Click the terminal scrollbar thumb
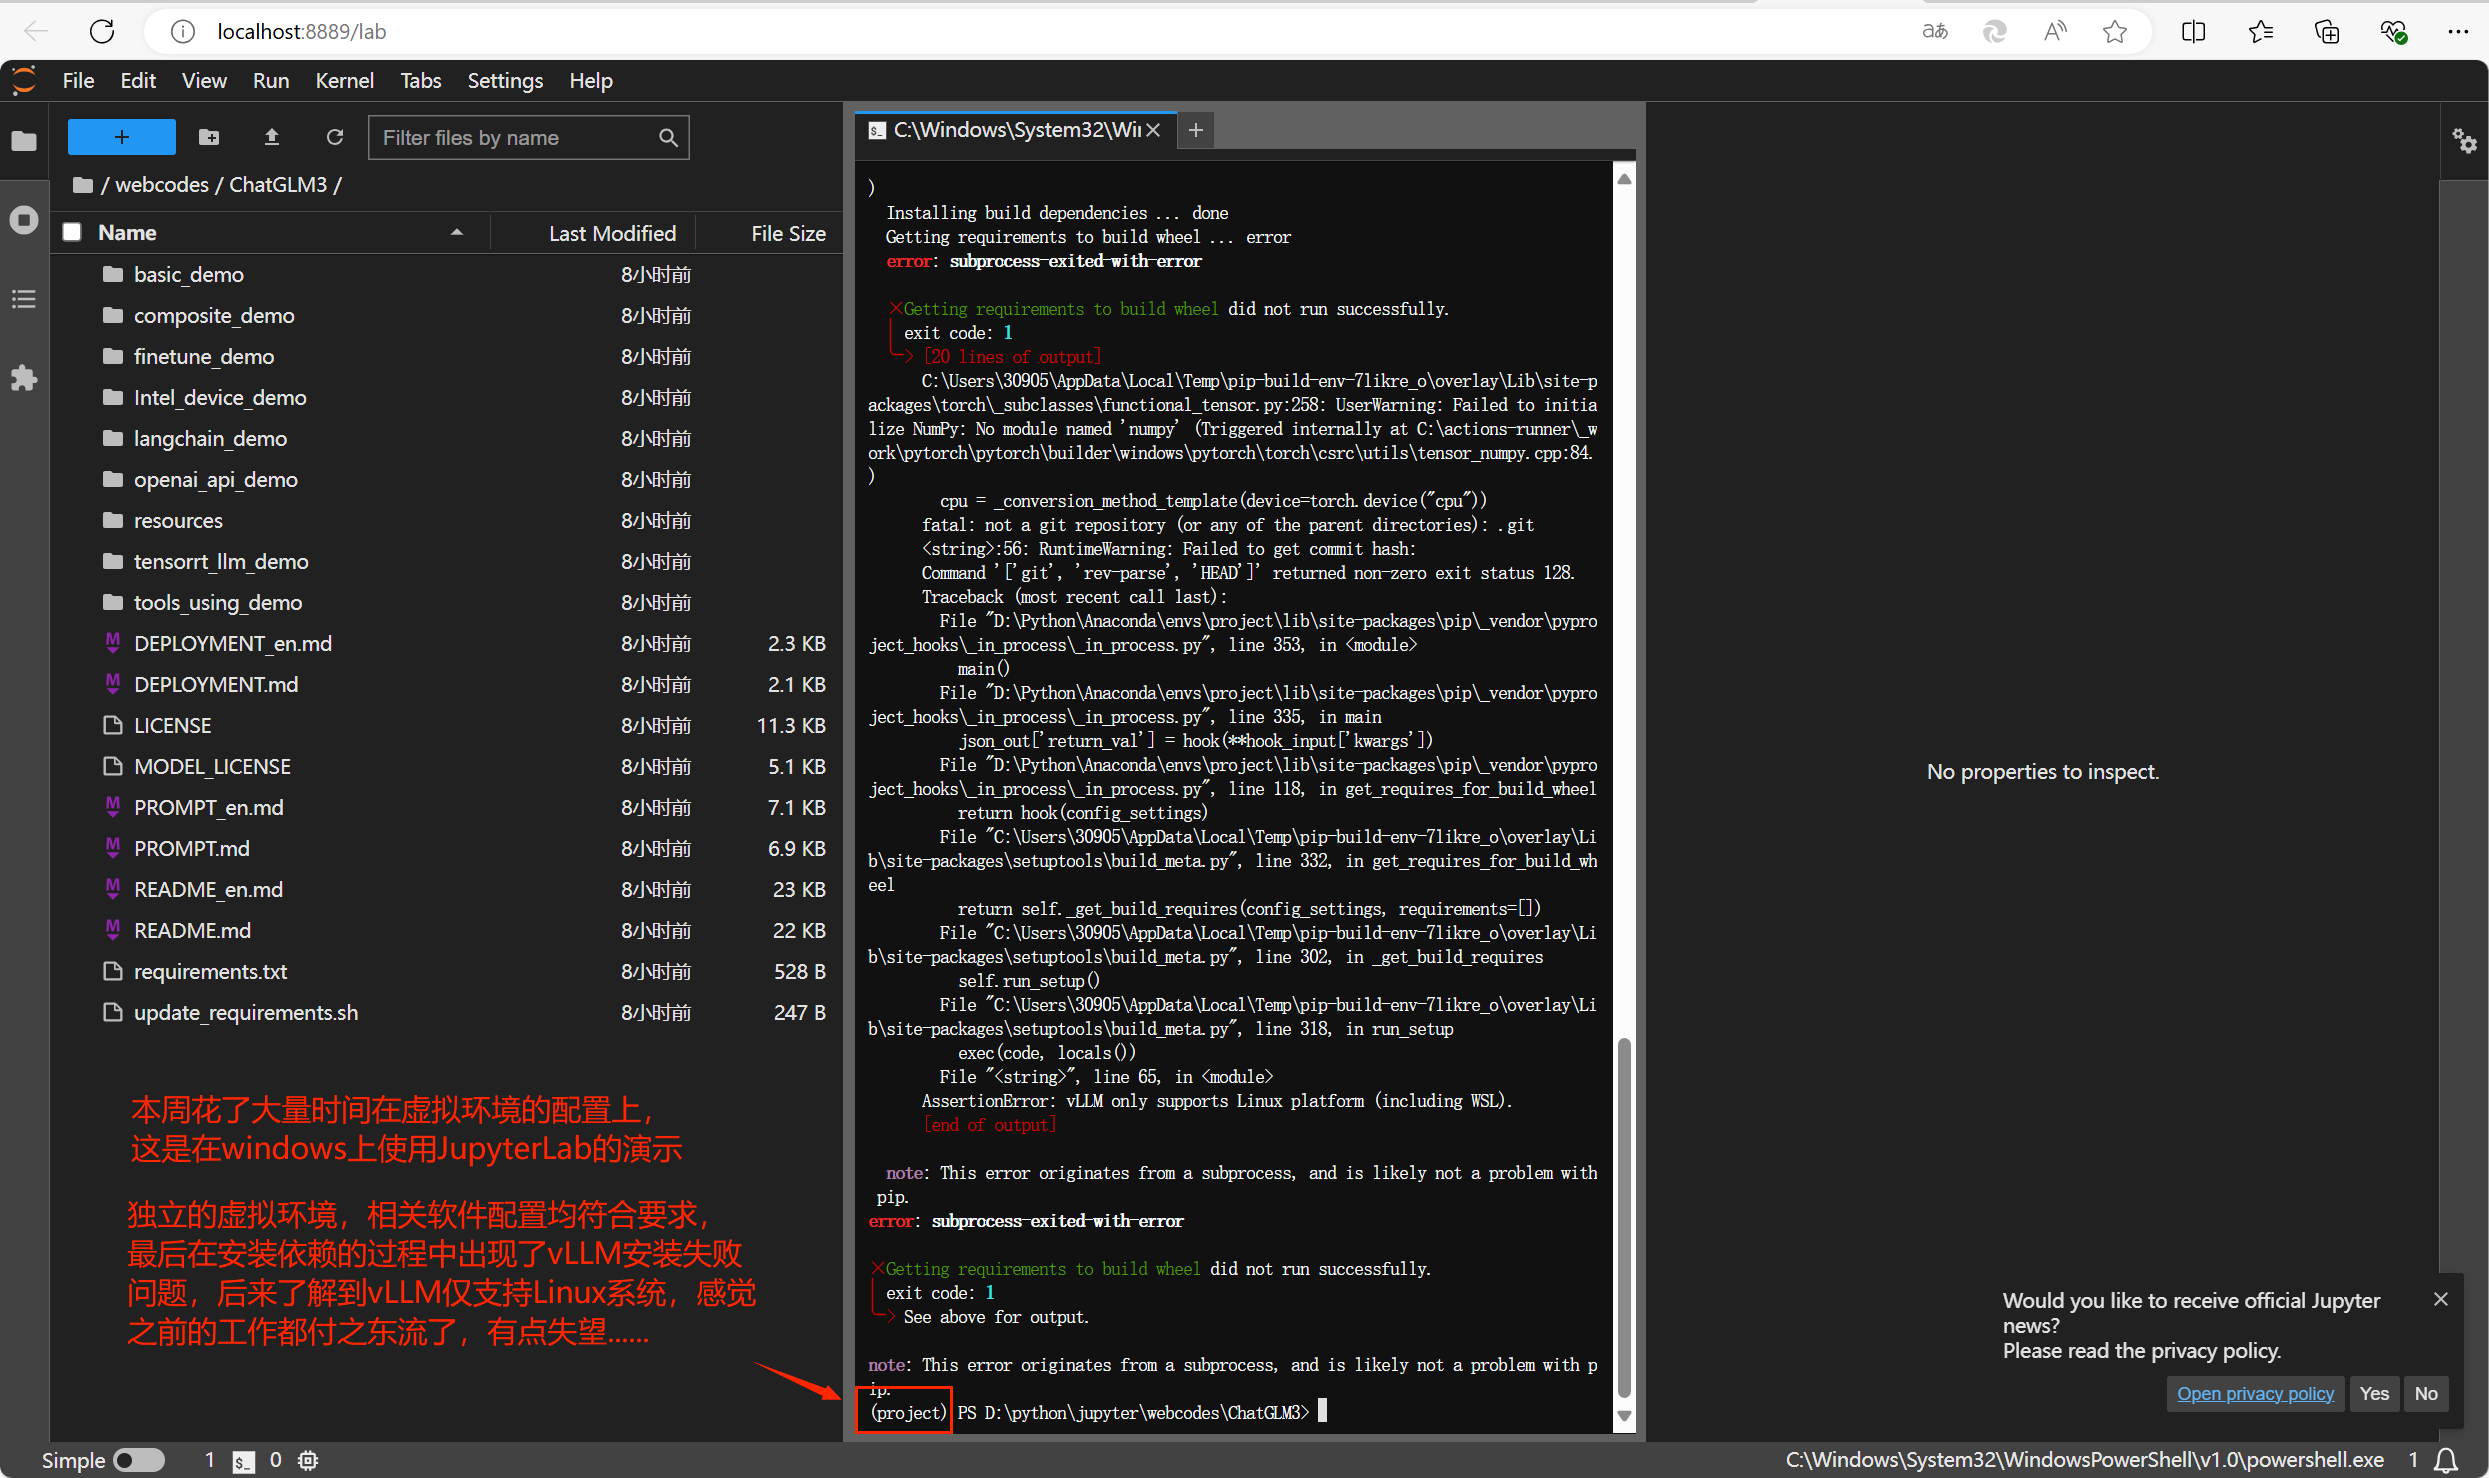This screenshot has width=2489, height=1478. click(1624, 1217)
